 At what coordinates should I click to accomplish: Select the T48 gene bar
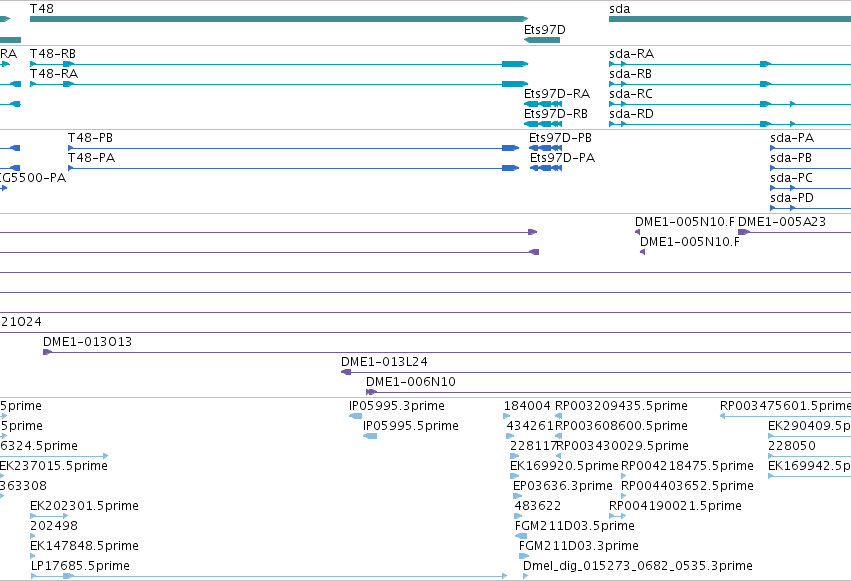tap(278, 19)
